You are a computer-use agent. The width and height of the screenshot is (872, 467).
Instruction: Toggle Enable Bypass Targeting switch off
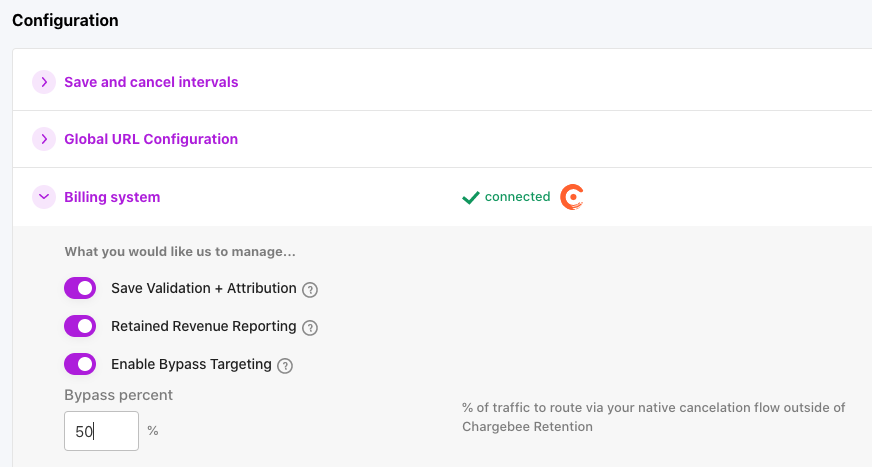pos(80,364)
